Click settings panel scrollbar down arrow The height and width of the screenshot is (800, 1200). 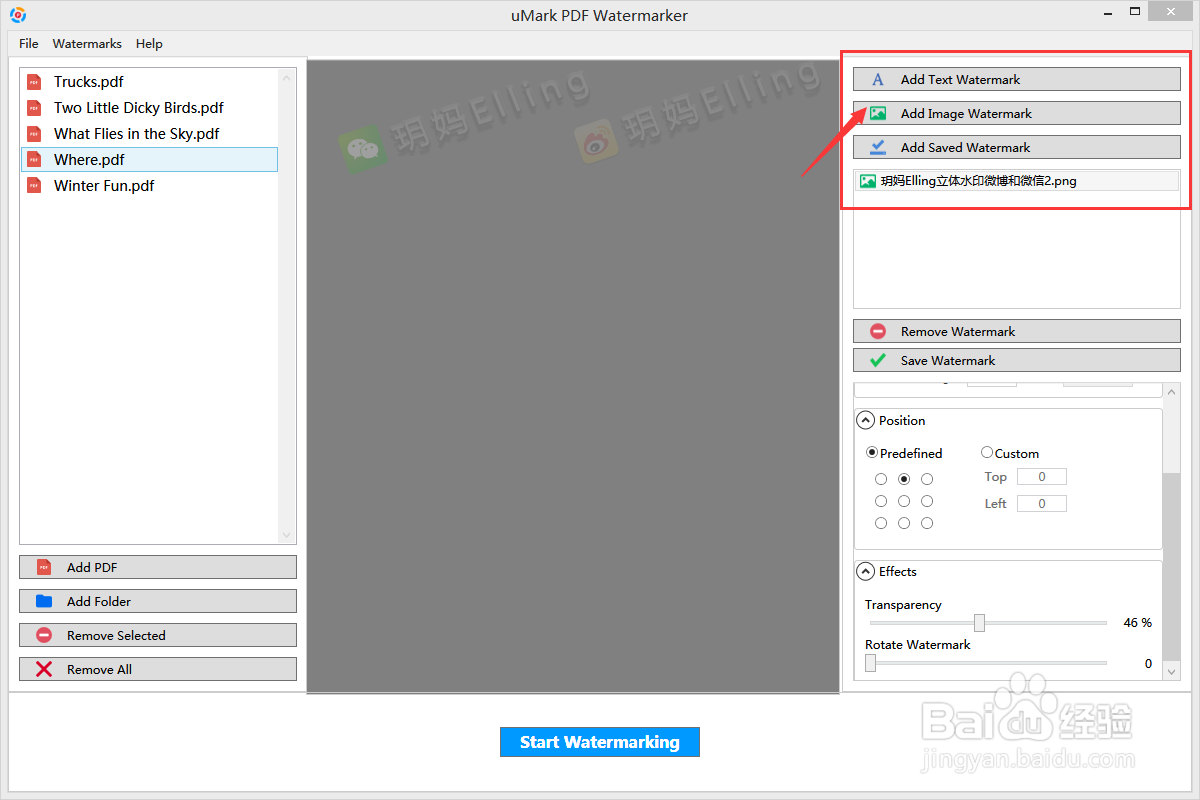(1173, 673)
